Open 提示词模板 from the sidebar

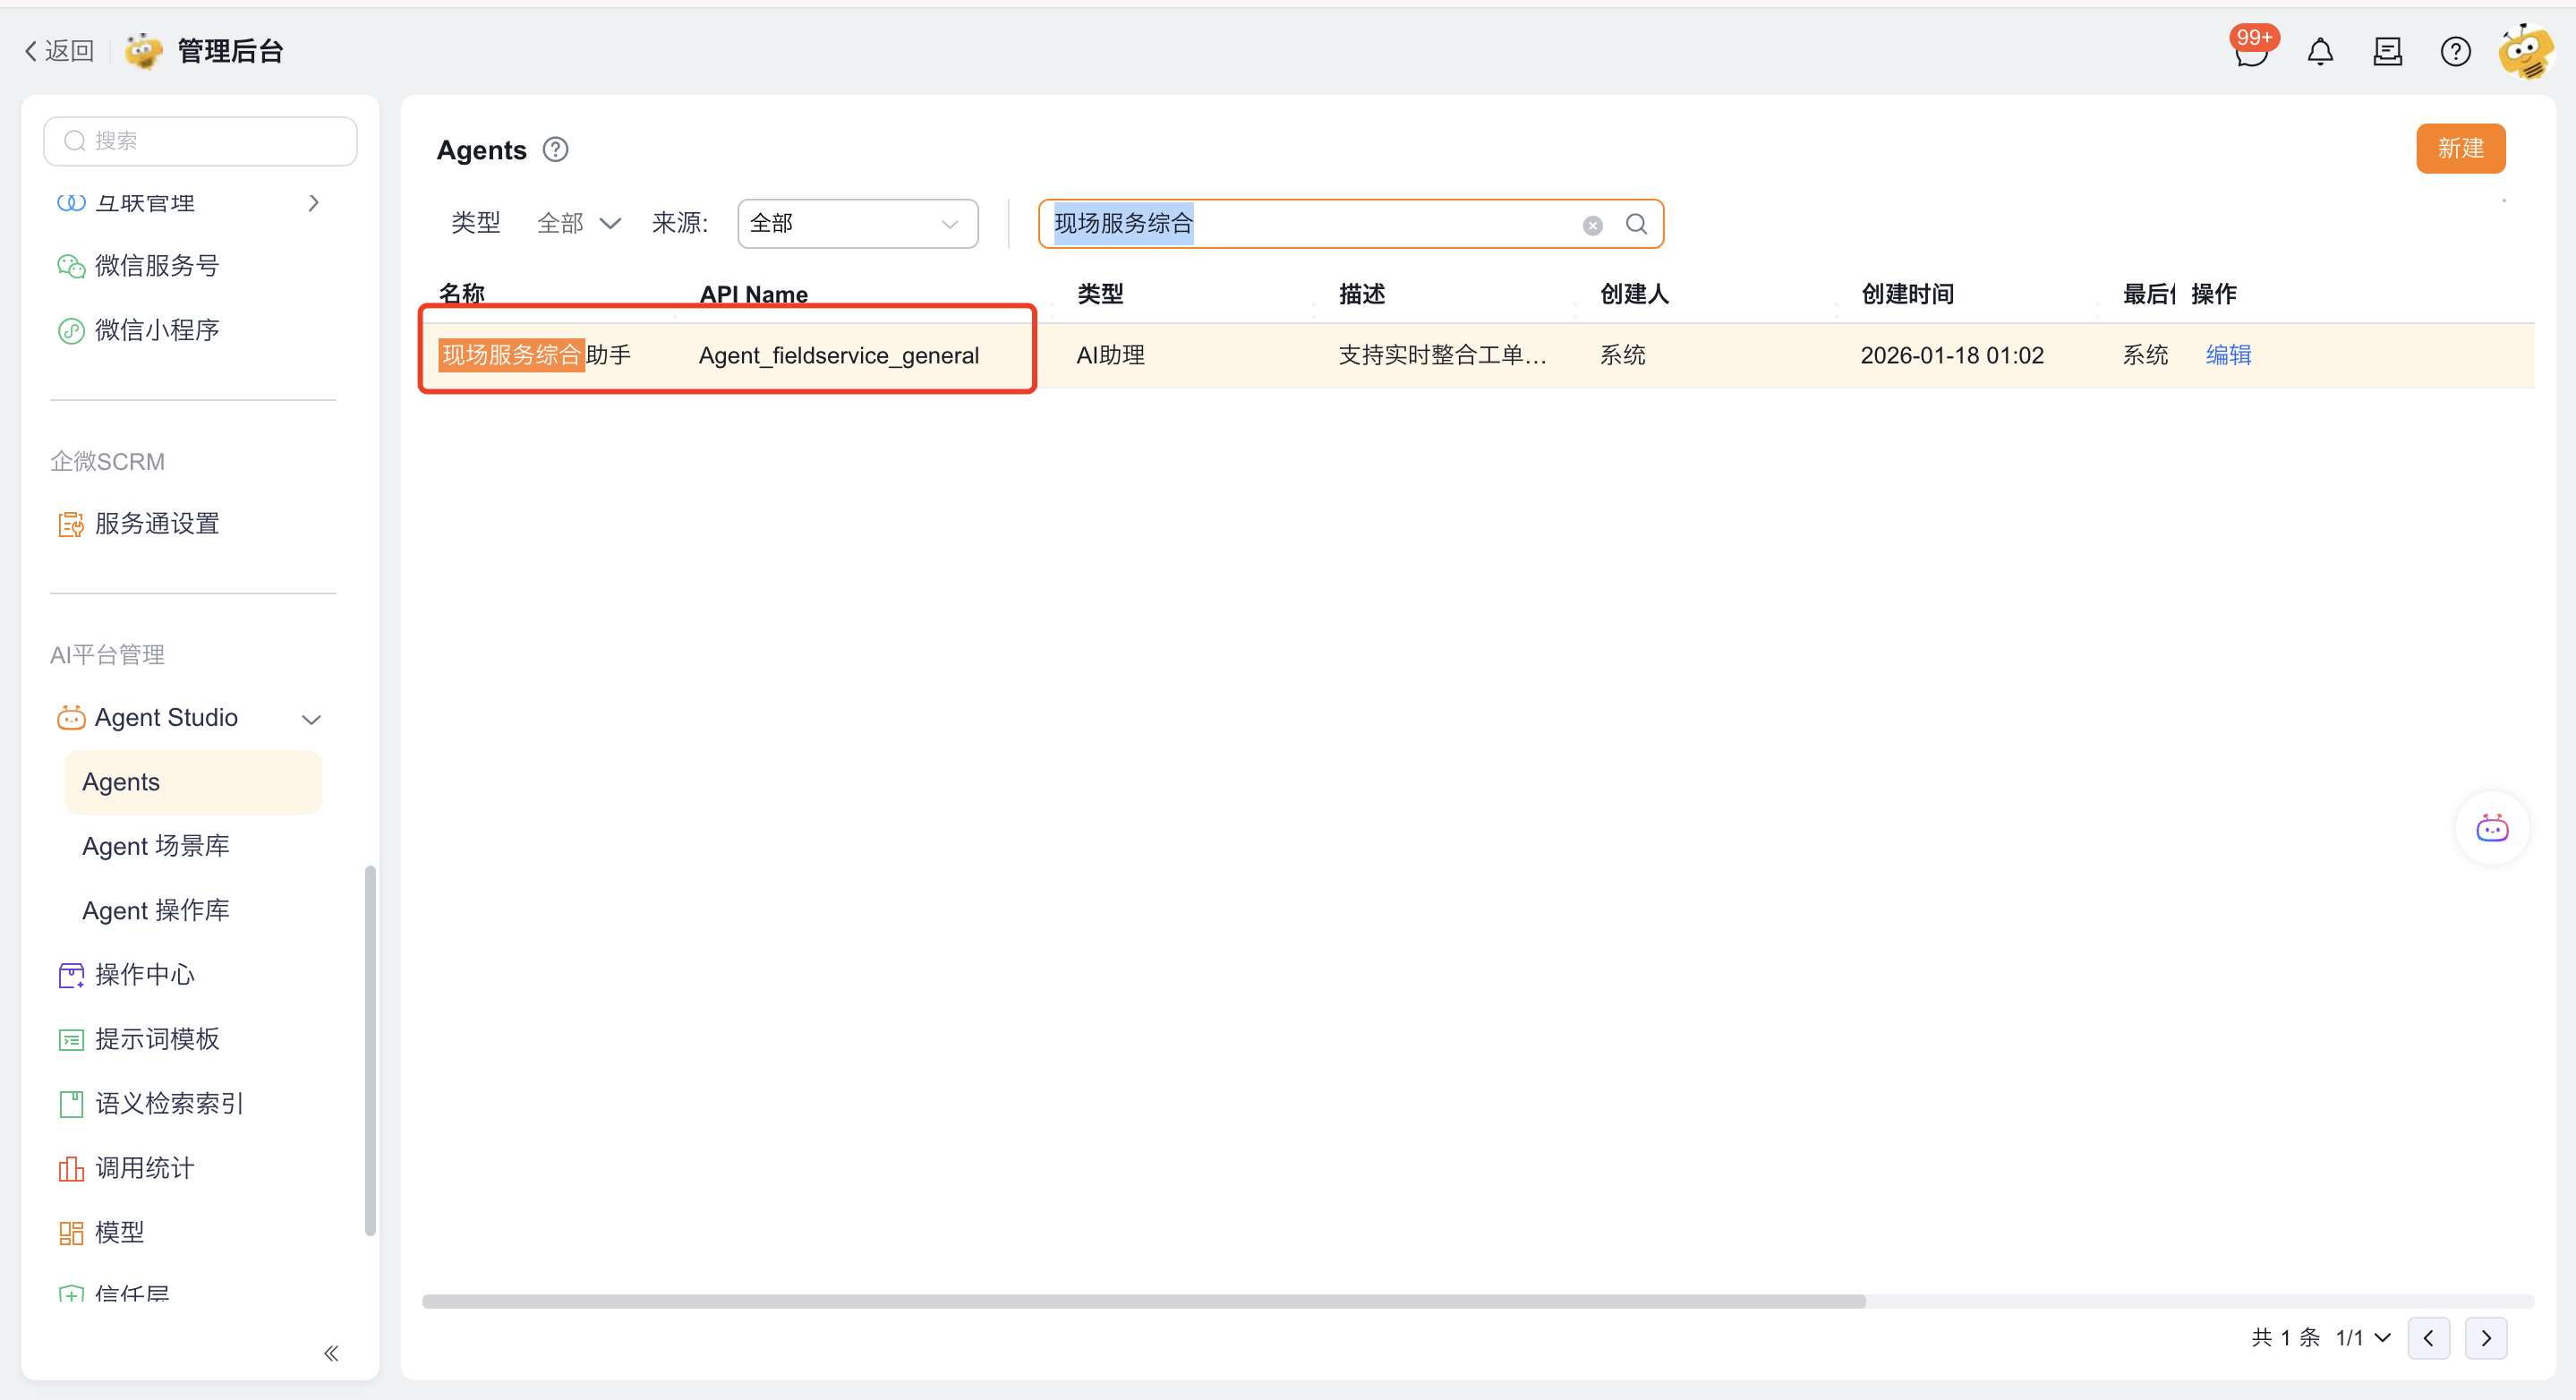coord(157,1039)
